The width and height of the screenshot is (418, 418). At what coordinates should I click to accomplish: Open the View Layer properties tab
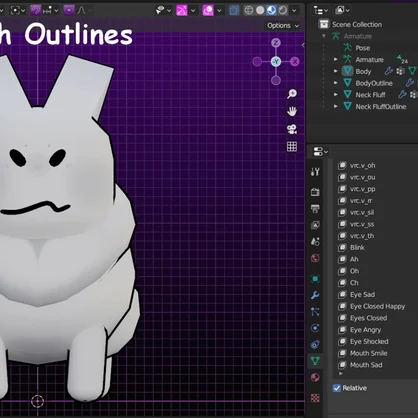(315, 225)
